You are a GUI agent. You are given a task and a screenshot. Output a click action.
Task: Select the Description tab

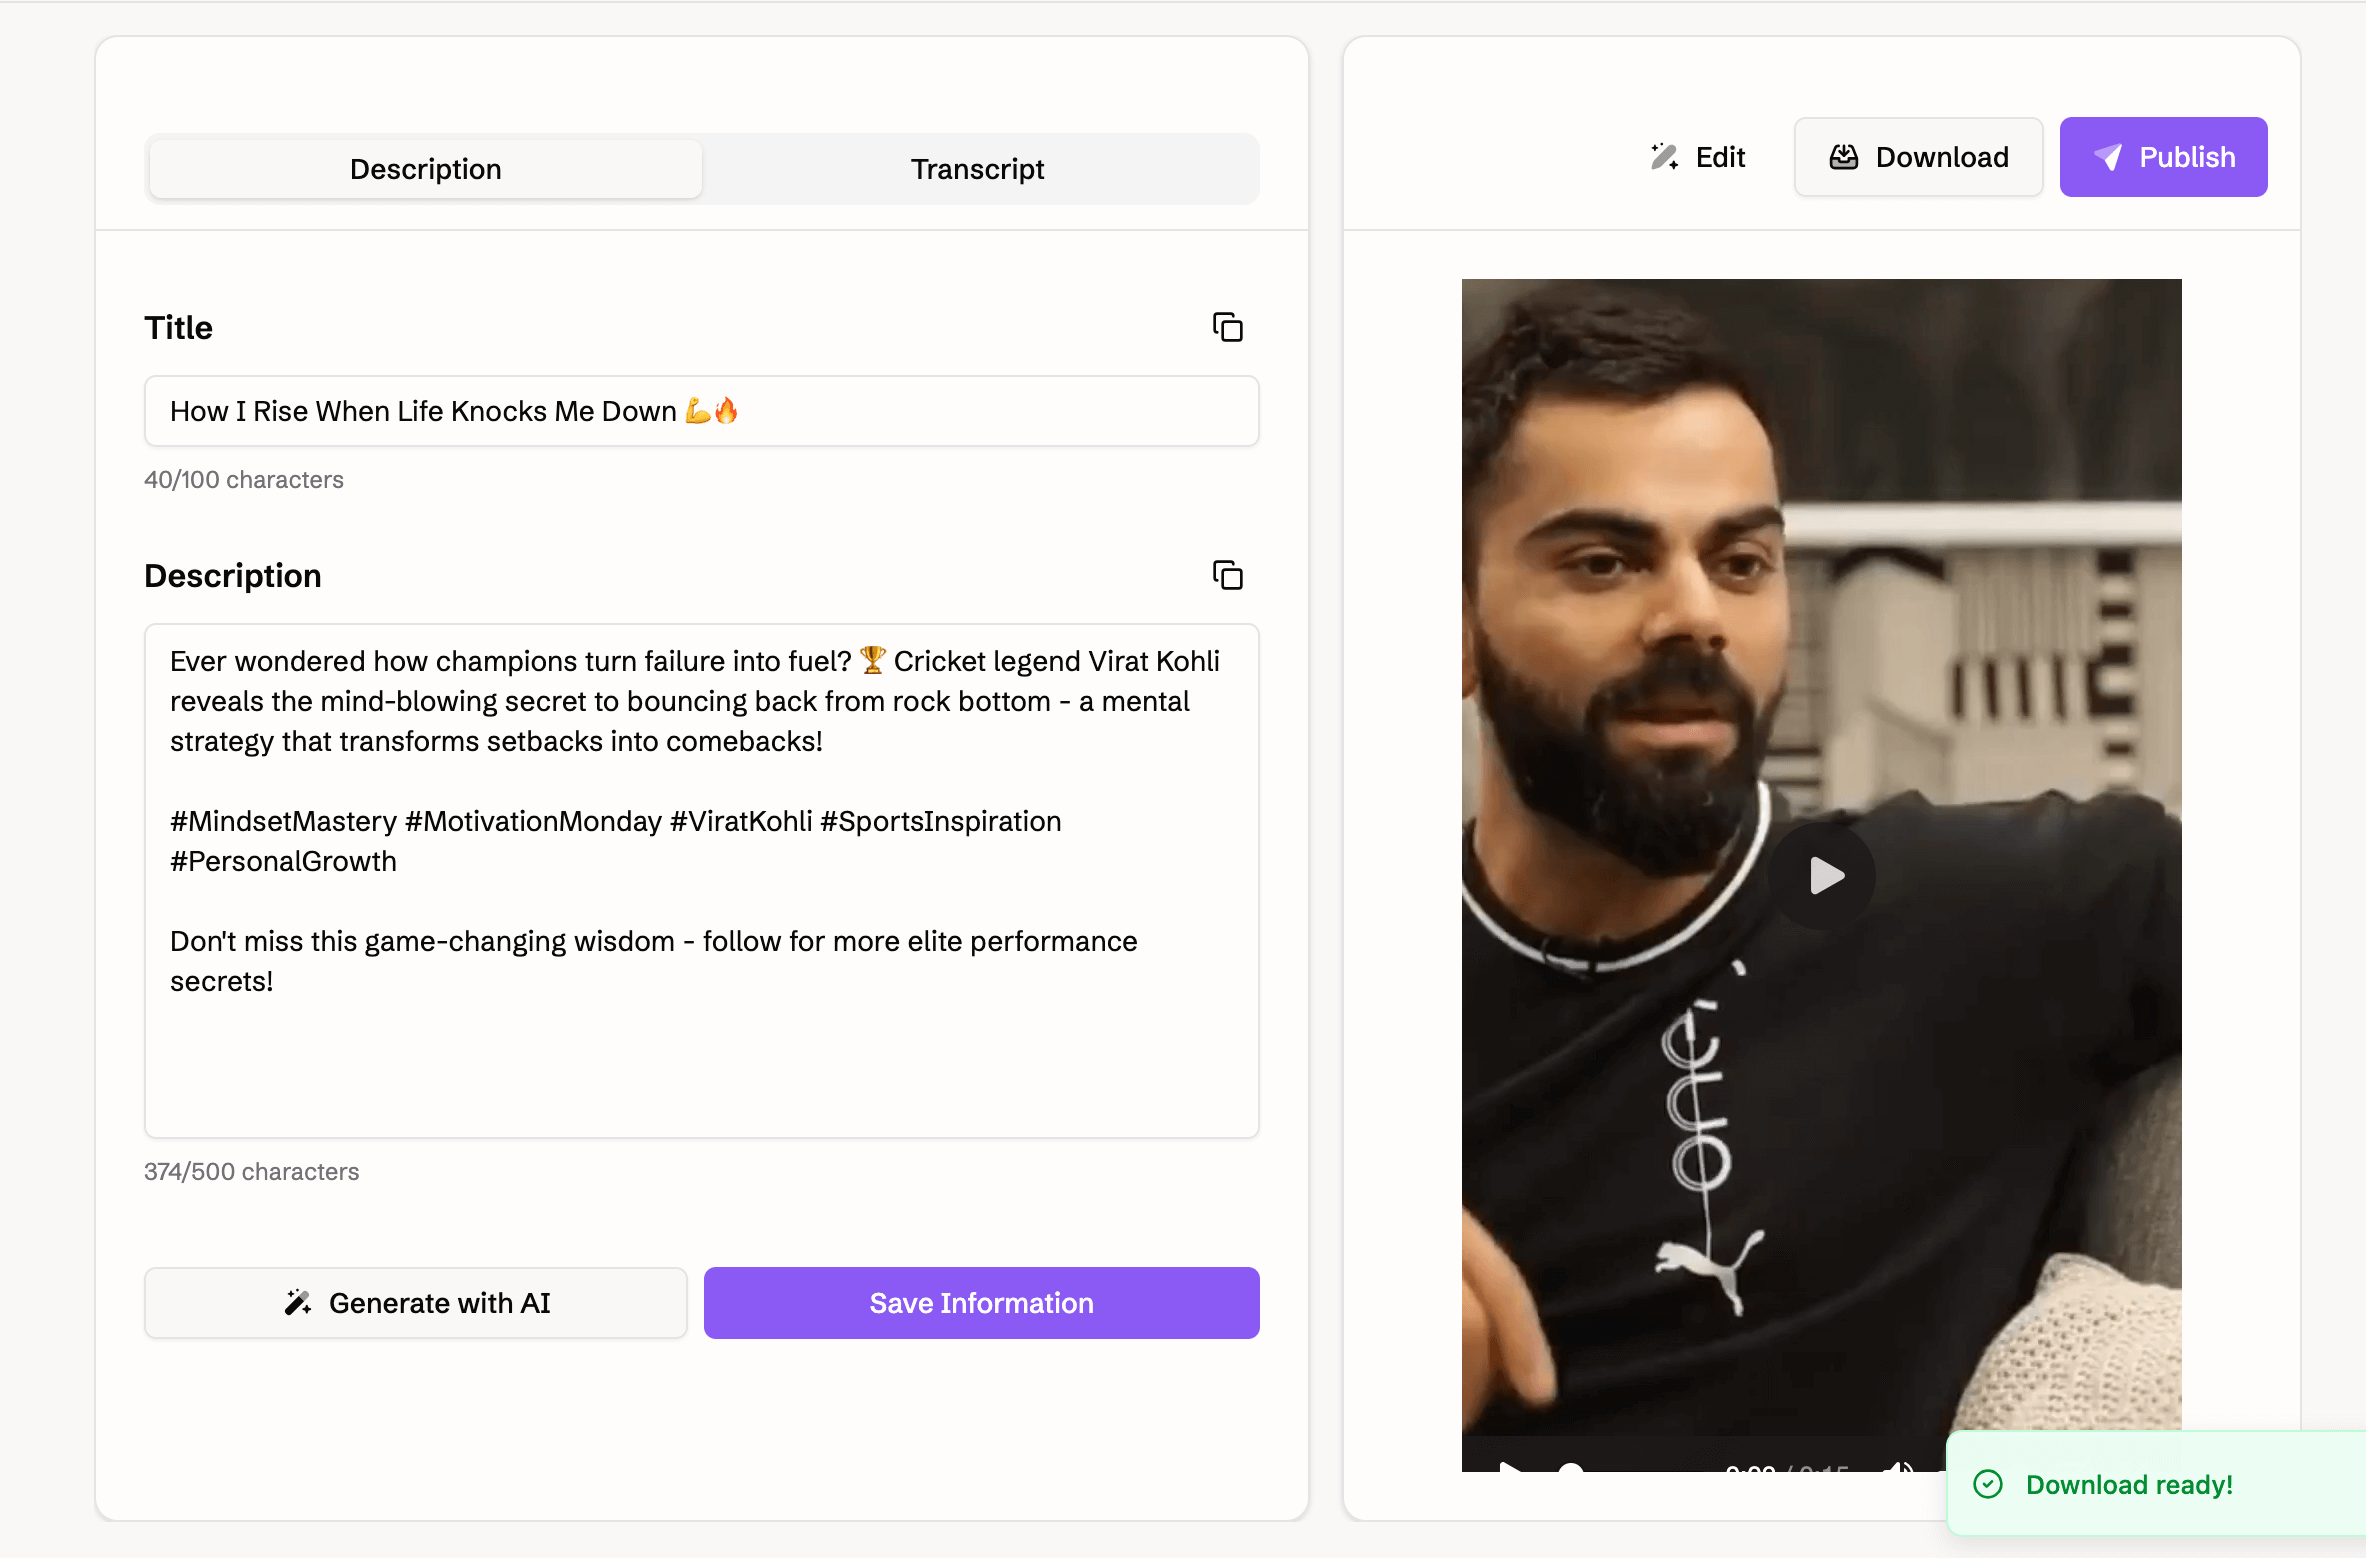tap(425, 169)
